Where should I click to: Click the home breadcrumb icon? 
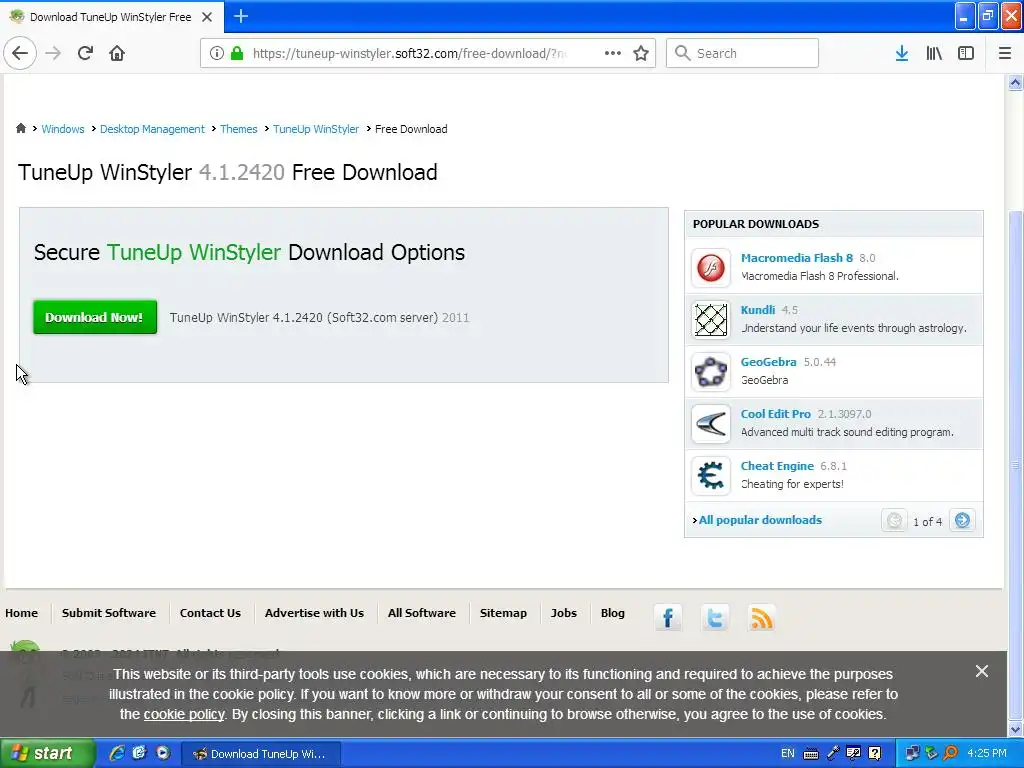(x=21, y=128)
